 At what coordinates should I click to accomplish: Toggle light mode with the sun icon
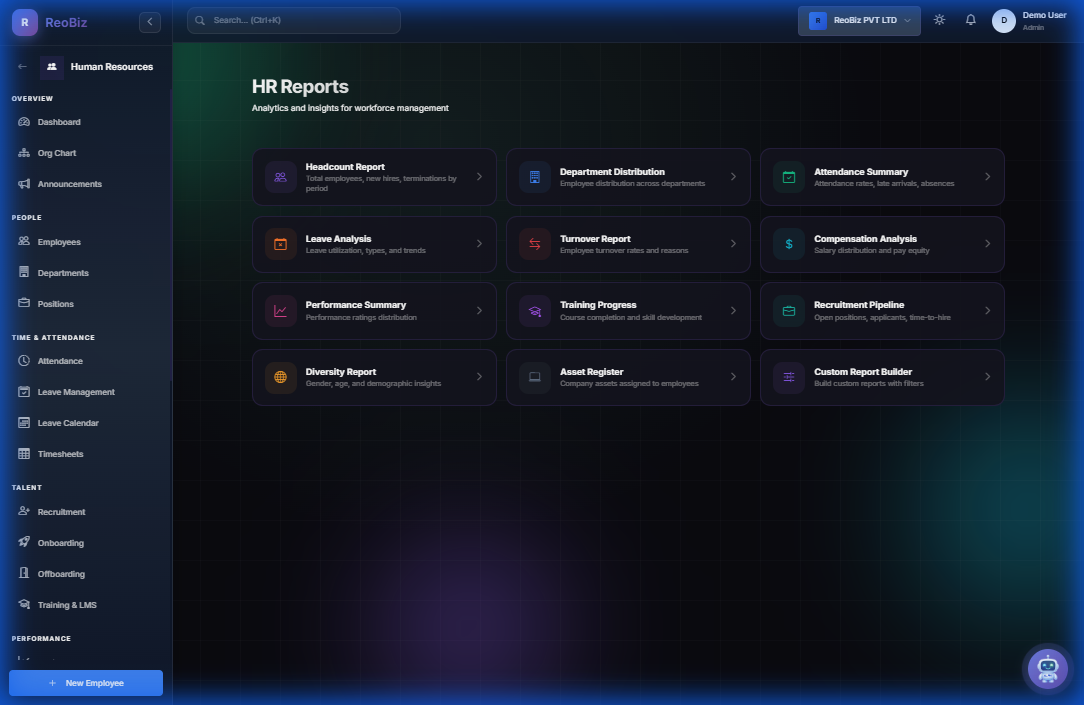coord(938,19)
